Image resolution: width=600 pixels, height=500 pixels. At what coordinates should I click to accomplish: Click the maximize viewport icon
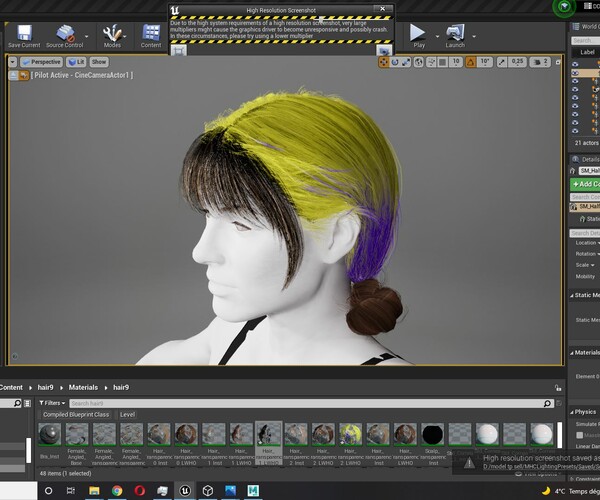click(558, 62)
